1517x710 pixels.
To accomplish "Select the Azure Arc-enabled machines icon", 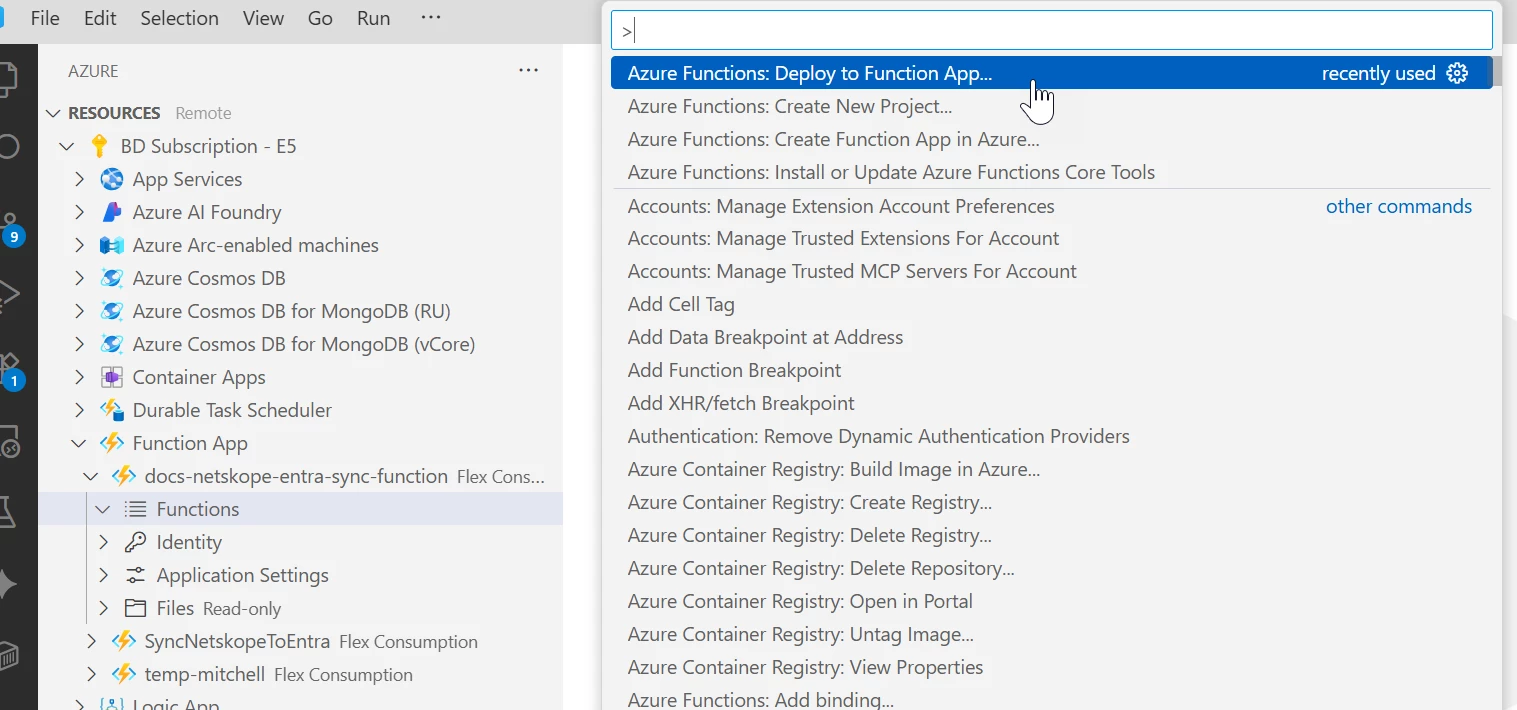I will [112, 245].
